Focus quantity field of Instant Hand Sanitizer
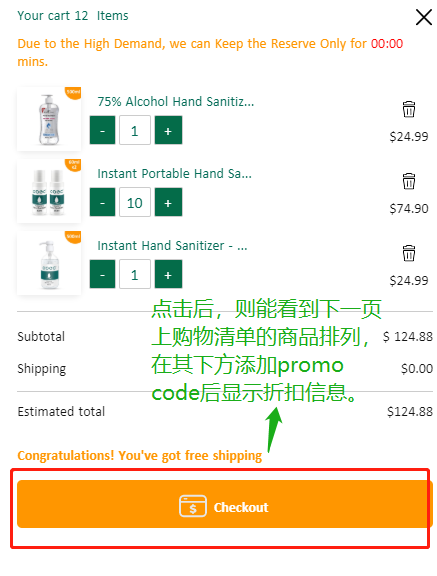Viewport: 437px width, 576px height. point(135,274)
